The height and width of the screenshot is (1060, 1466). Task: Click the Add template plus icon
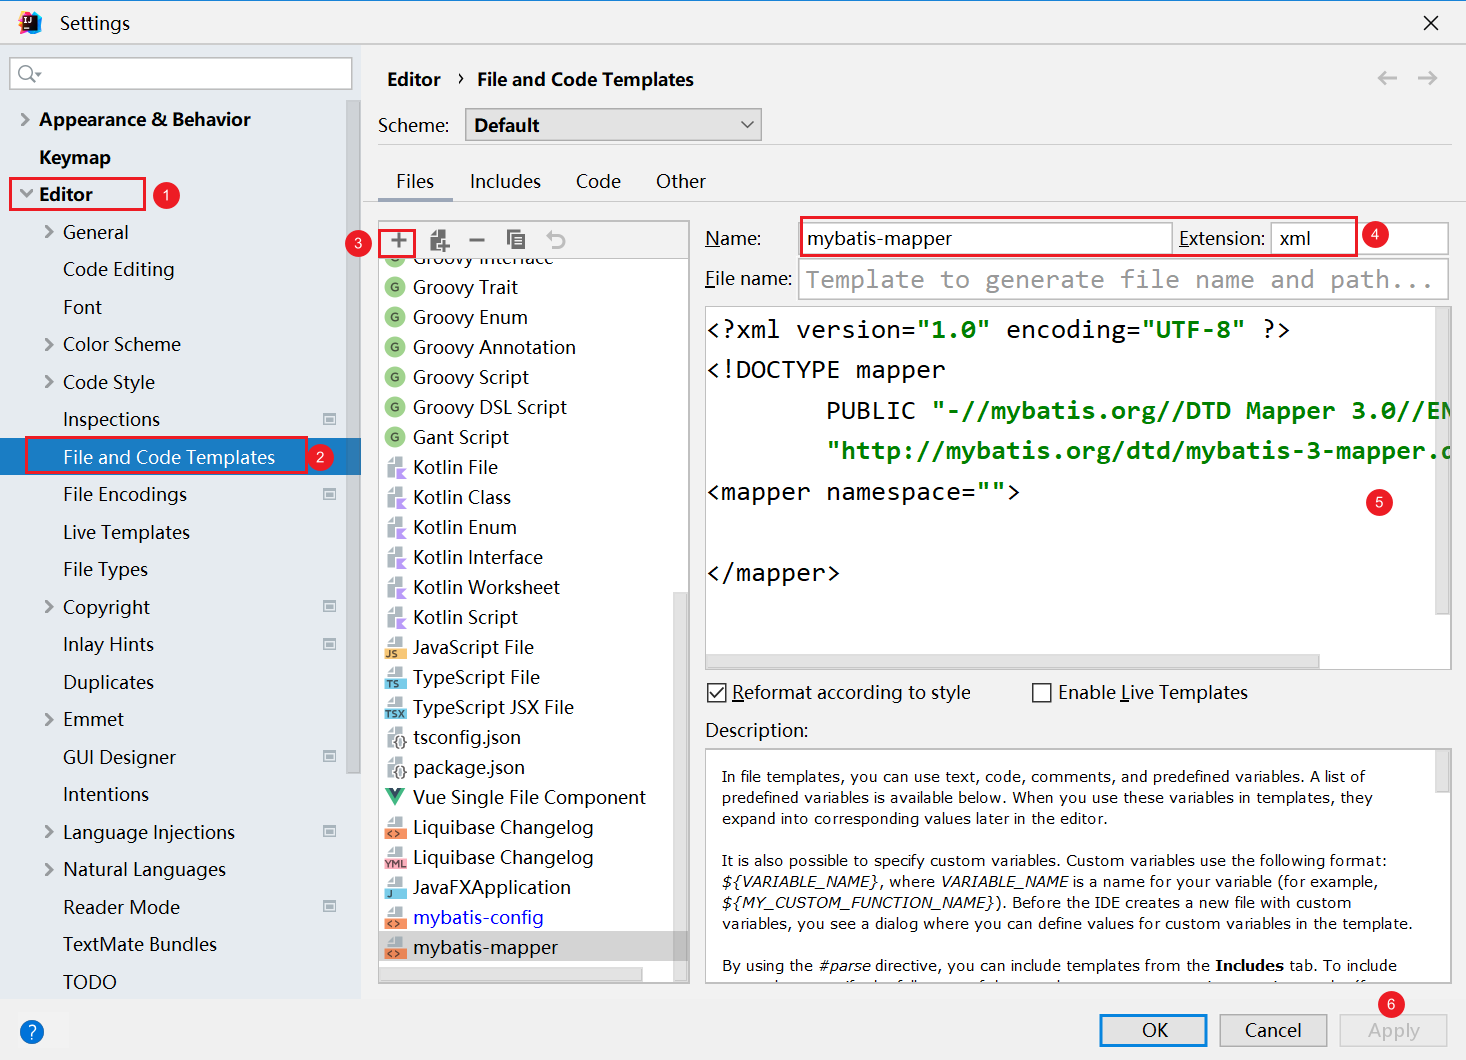pos(398,240)
